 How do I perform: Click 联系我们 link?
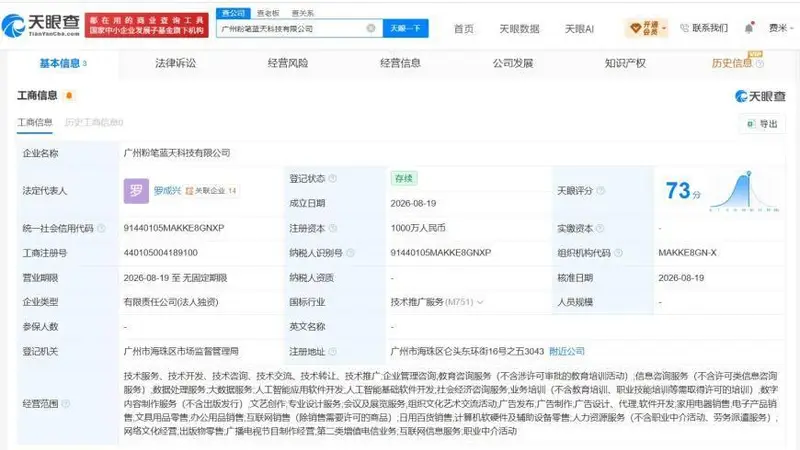pyautogui.click(x=710, y=28)
